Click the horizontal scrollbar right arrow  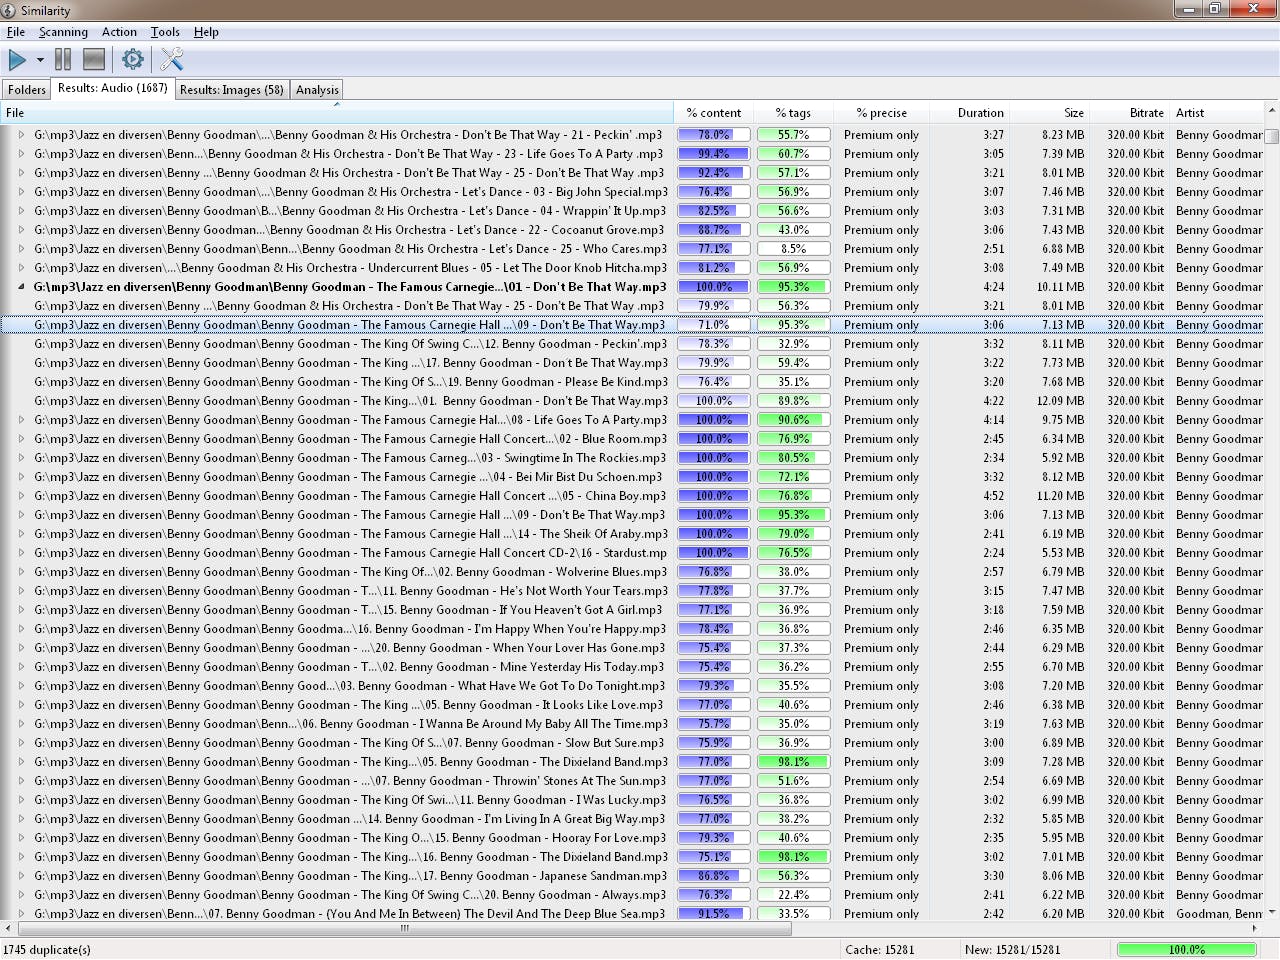point(1255,928)
